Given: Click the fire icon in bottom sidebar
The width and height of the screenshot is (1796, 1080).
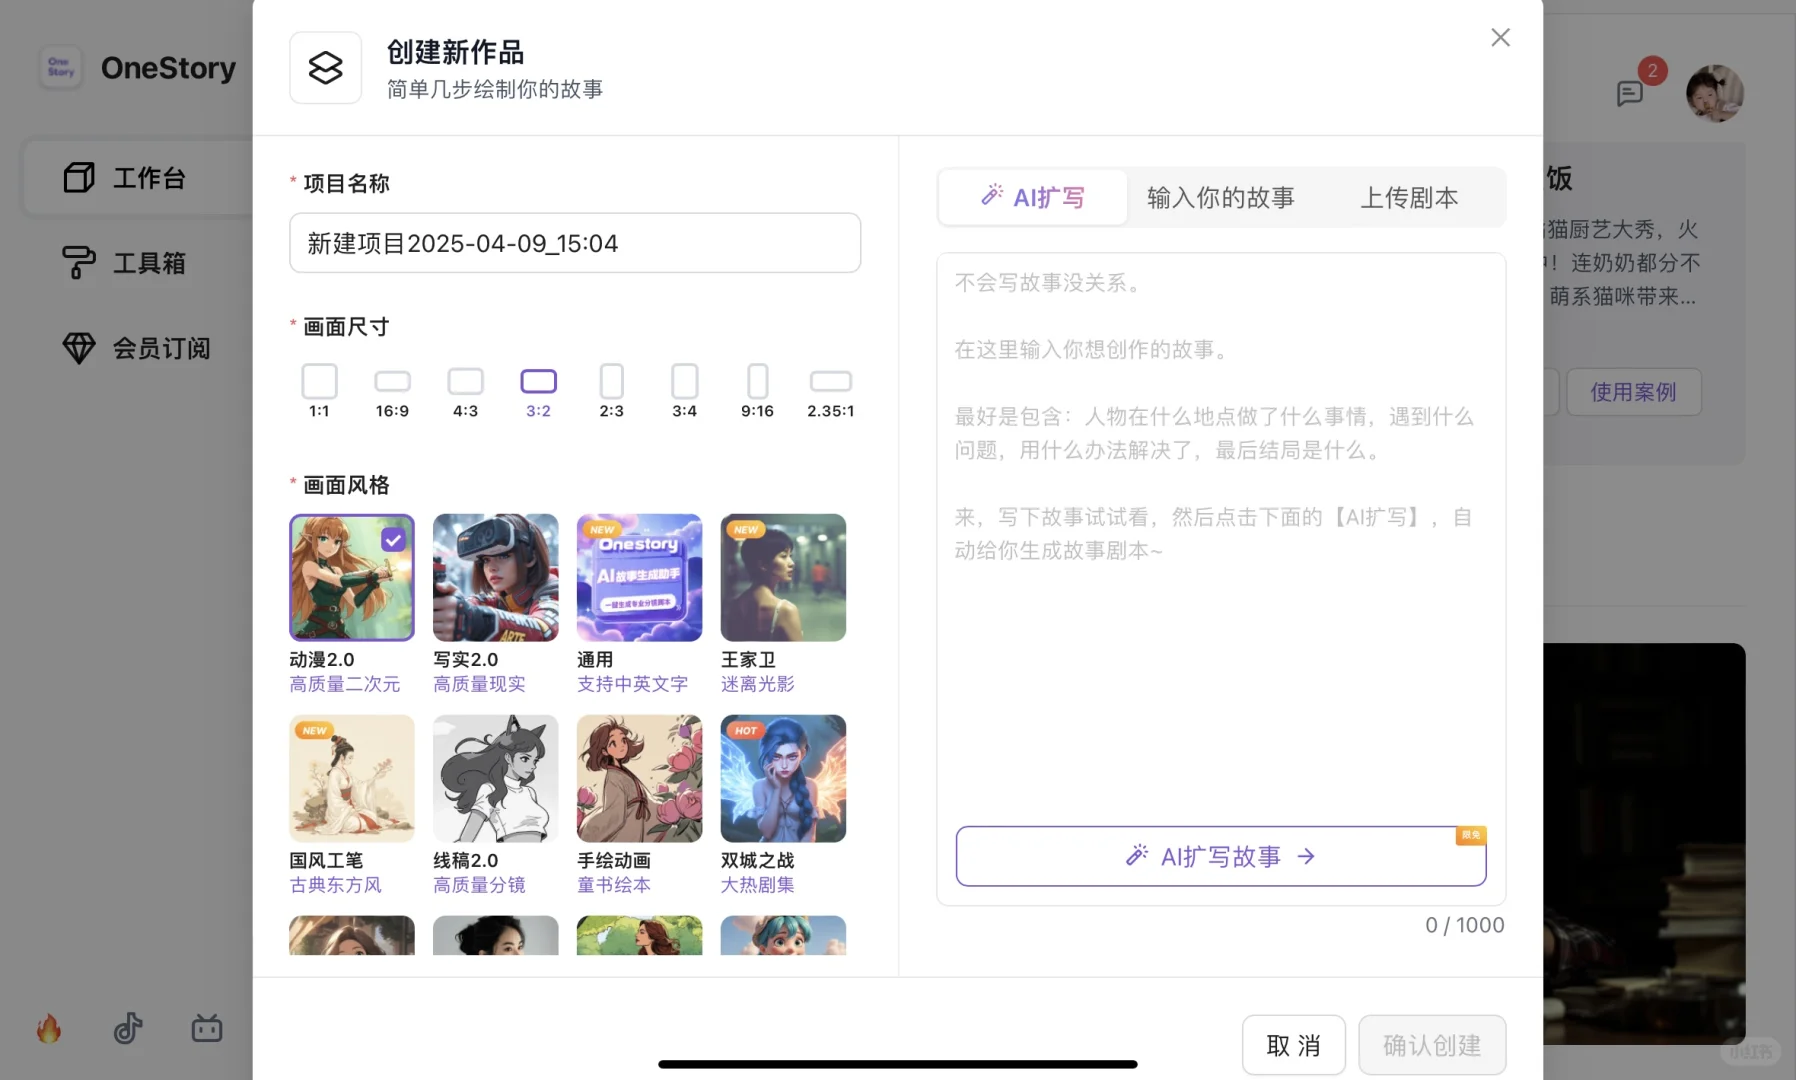Looking at the screenshot, I should tap(47, 1027).
